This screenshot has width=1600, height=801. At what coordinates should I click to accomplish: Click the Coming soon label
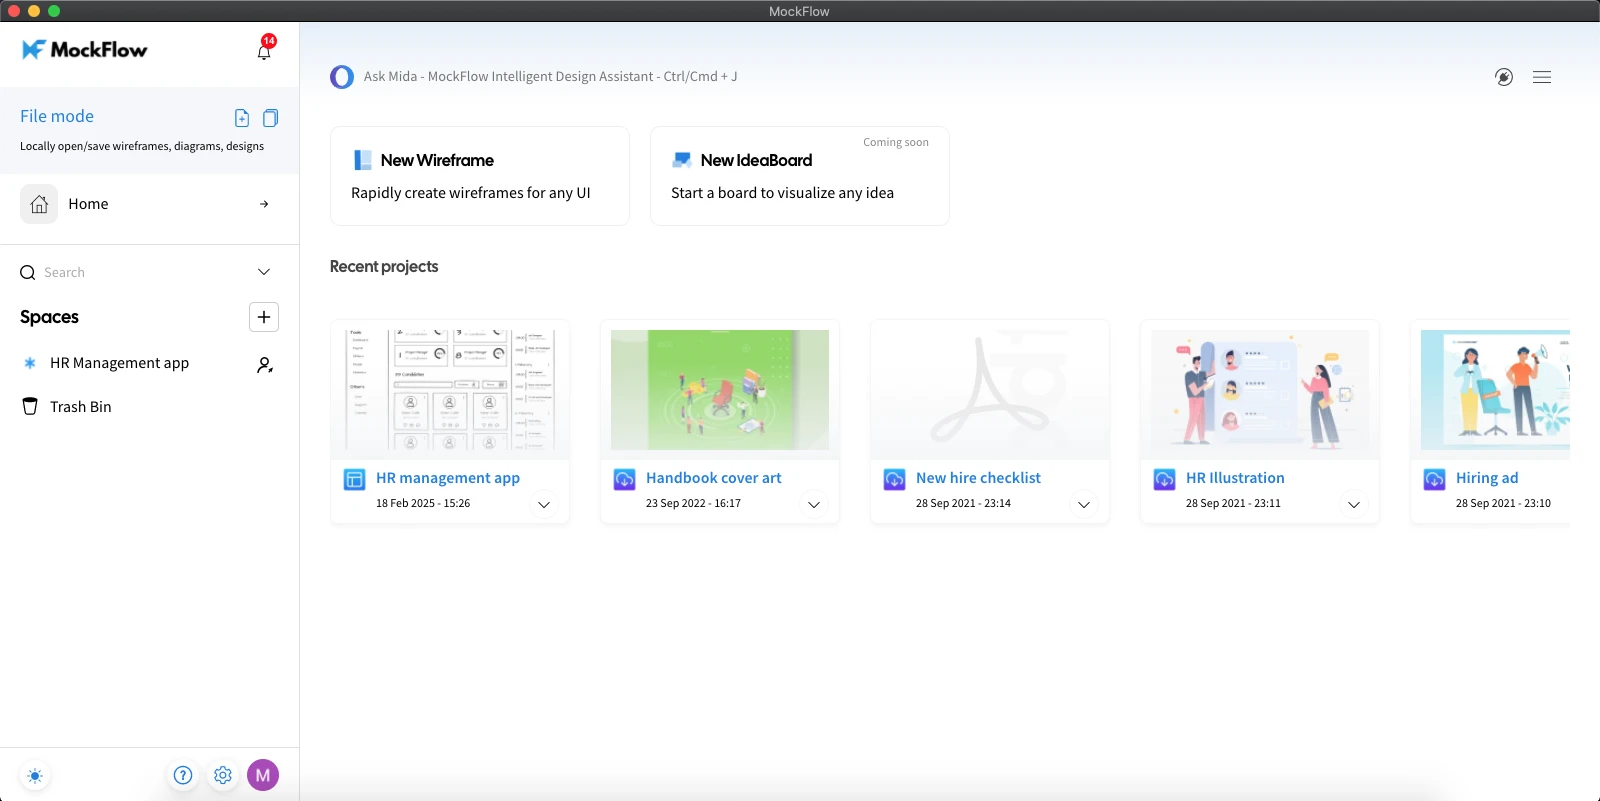point(896,142)
